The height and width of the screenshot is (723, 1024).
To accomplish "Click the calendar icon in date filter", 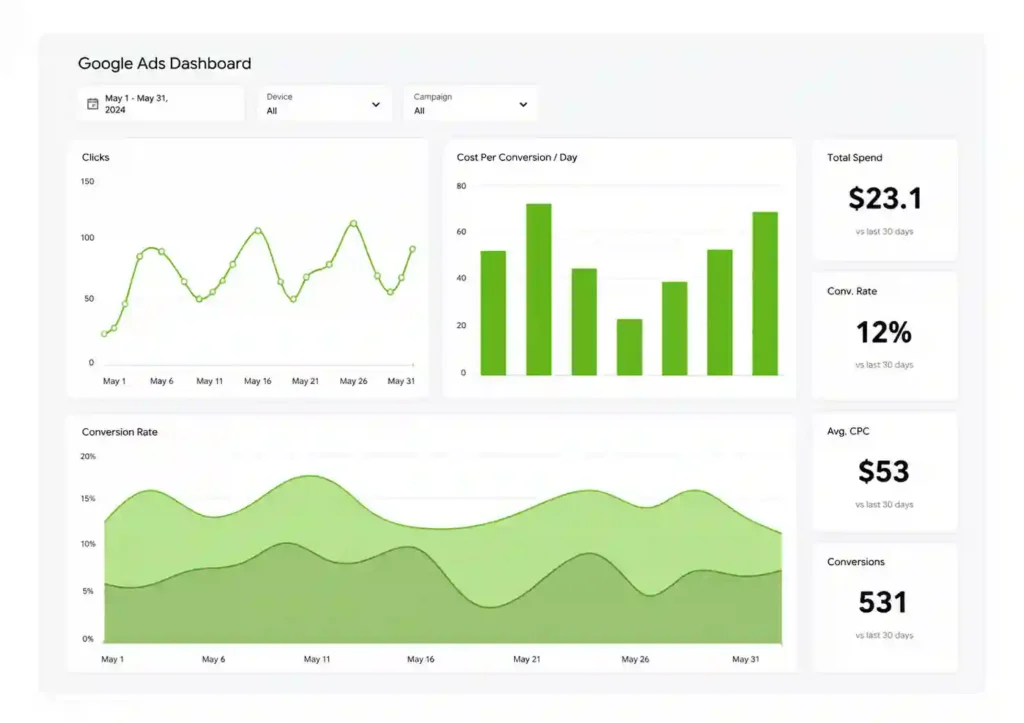I will pos(93,104).
